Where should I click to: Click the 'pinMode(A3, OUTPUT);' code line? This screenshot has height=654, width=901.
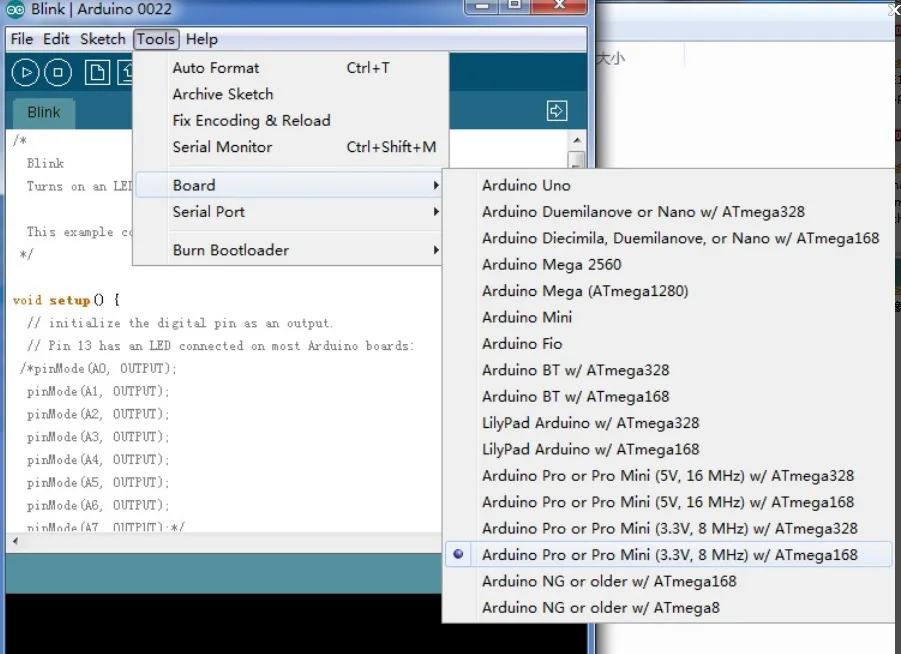click(98, 437)
